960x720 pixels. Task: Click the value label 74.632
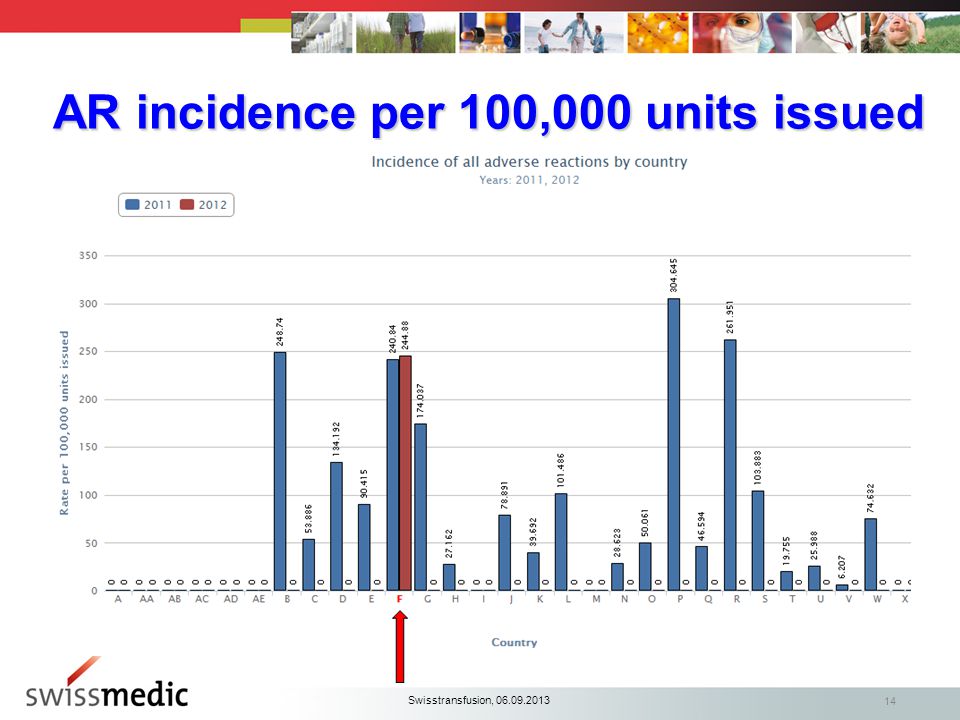point(871,498)
